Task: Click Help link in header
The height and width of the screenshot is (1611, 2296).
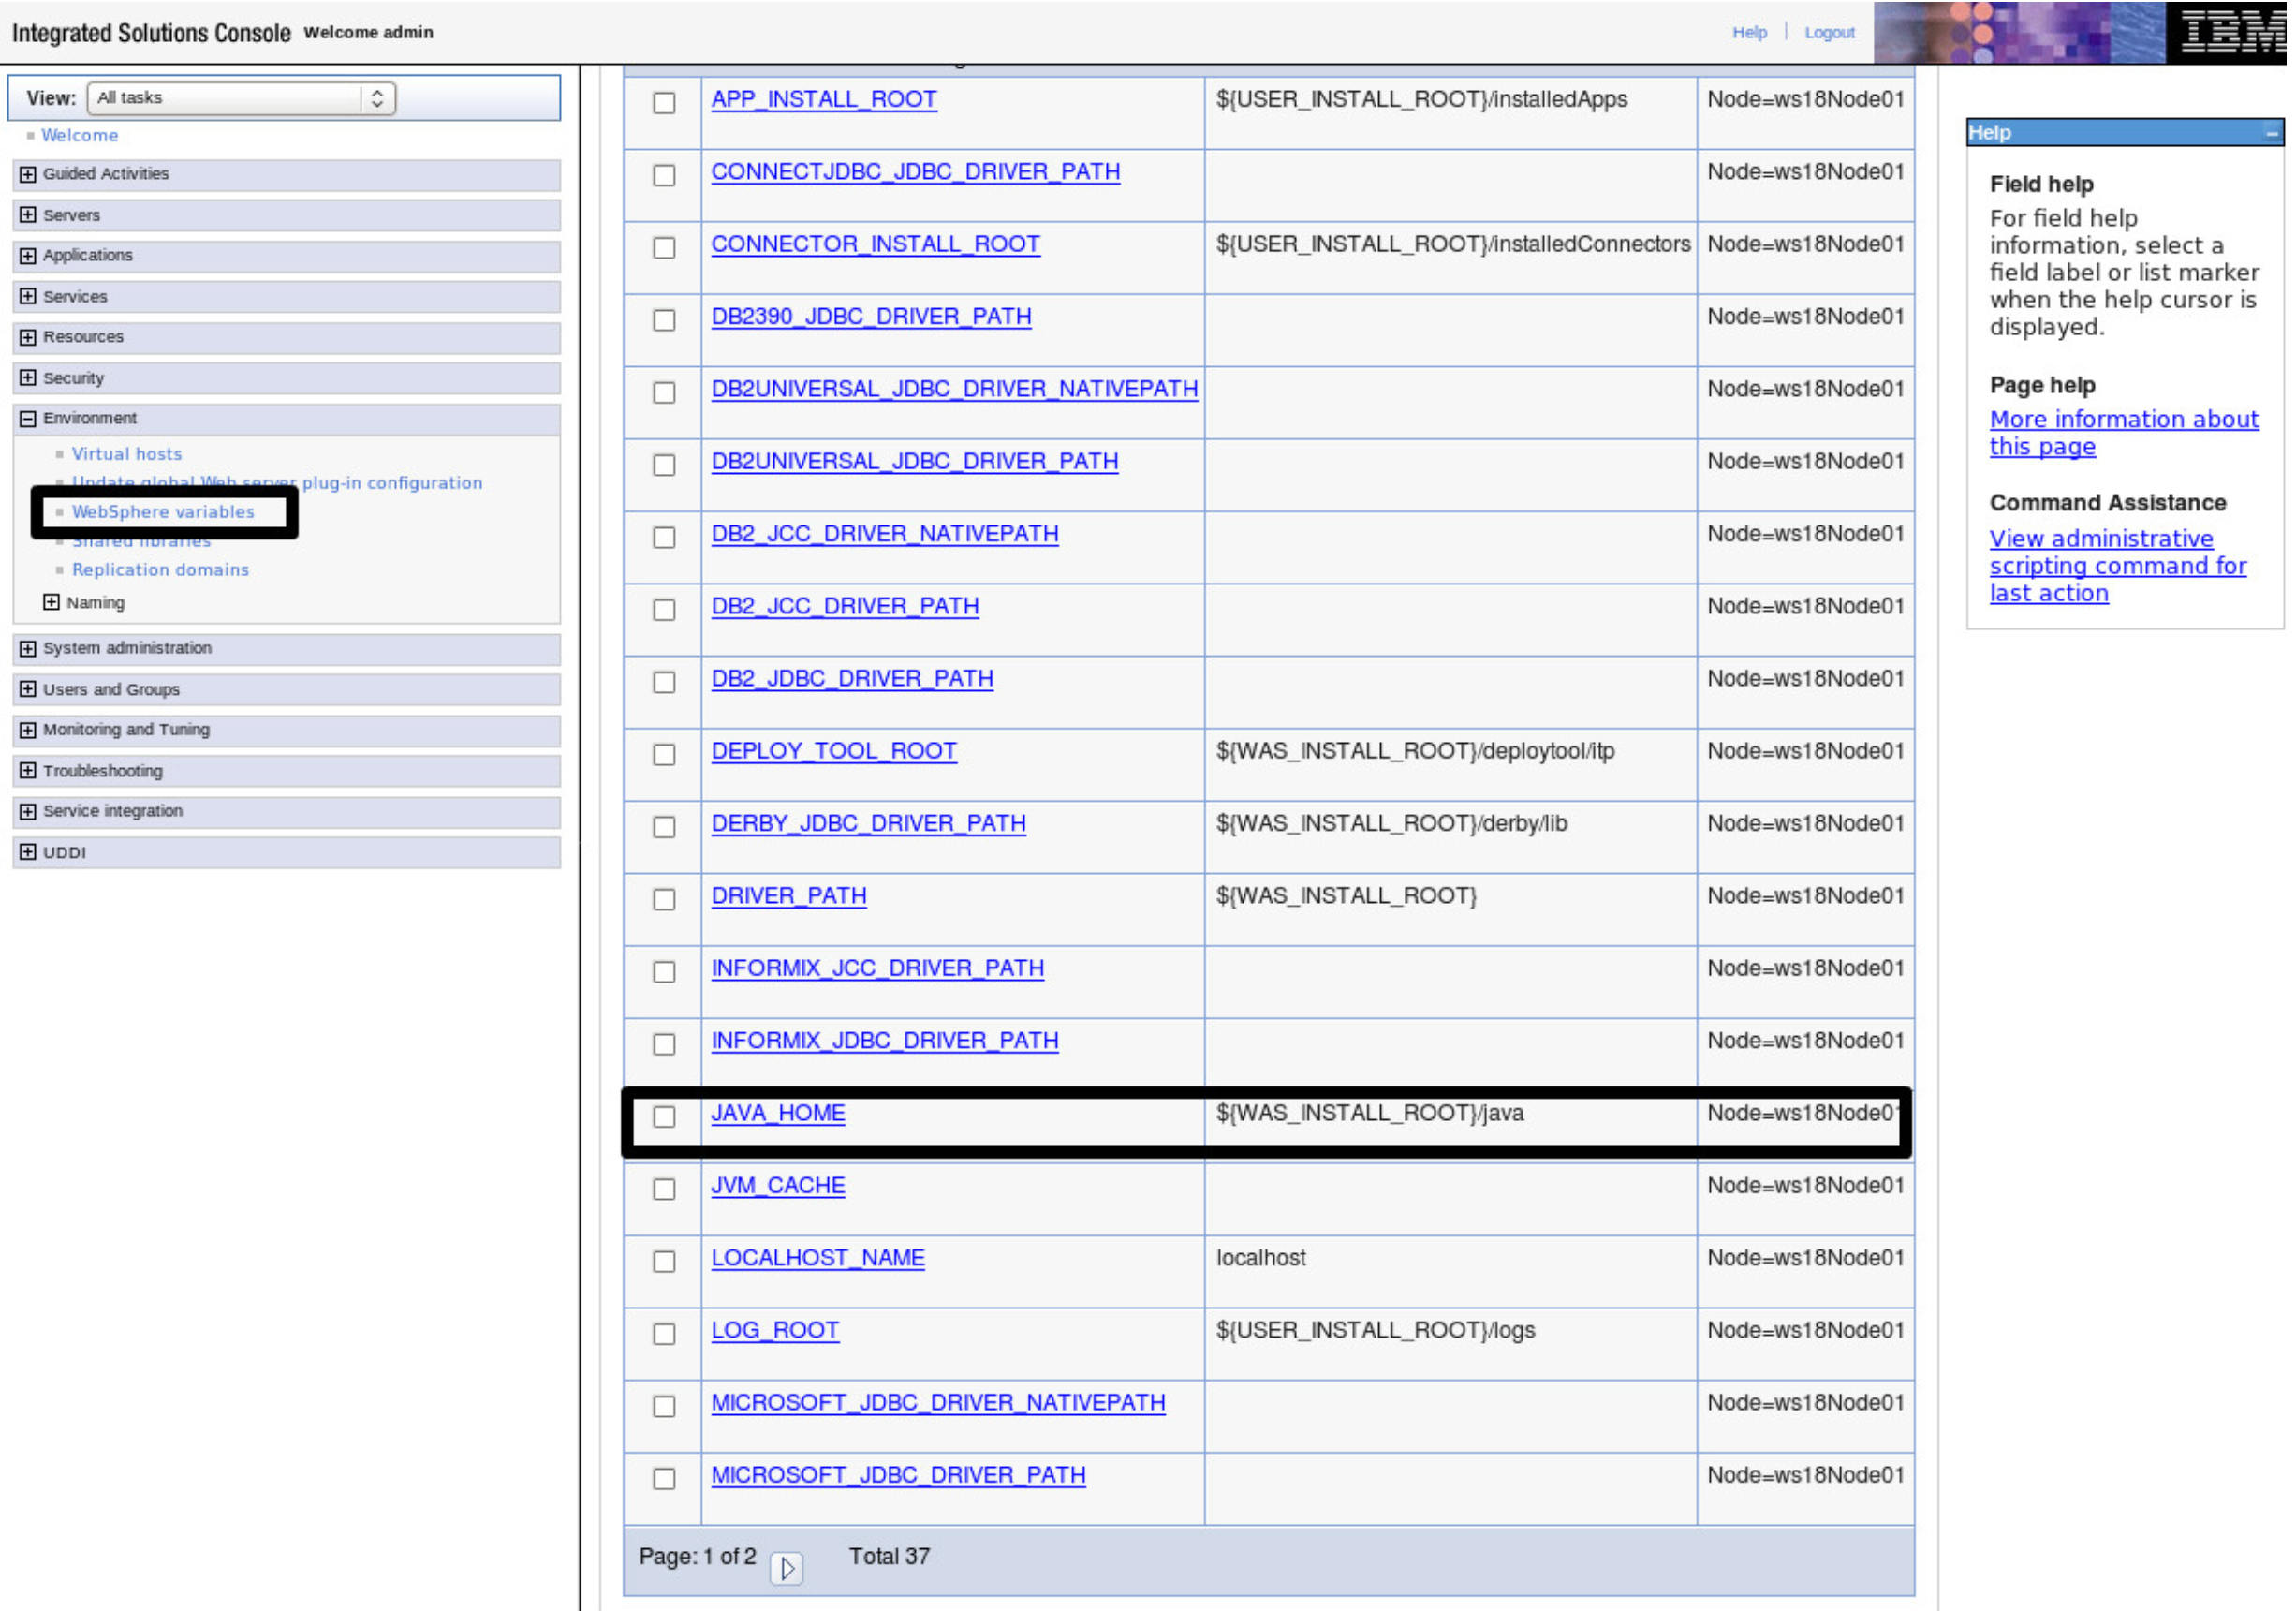Action: click(1750, 33)
